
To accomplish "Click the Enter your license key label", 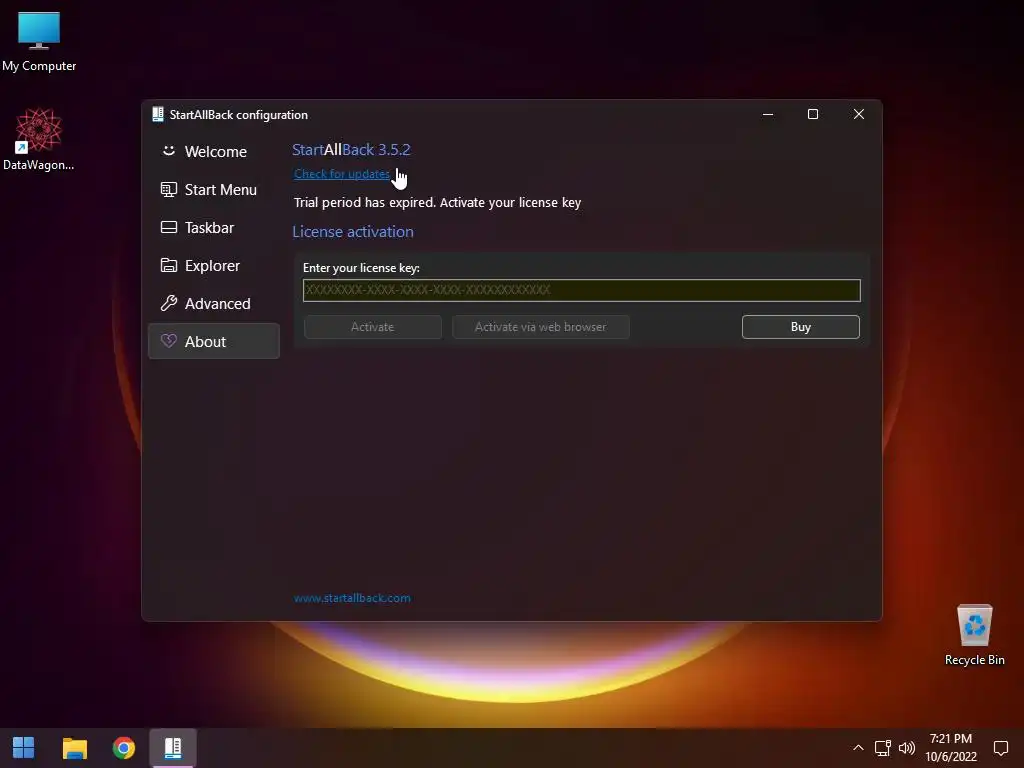I will coord(361,268).
